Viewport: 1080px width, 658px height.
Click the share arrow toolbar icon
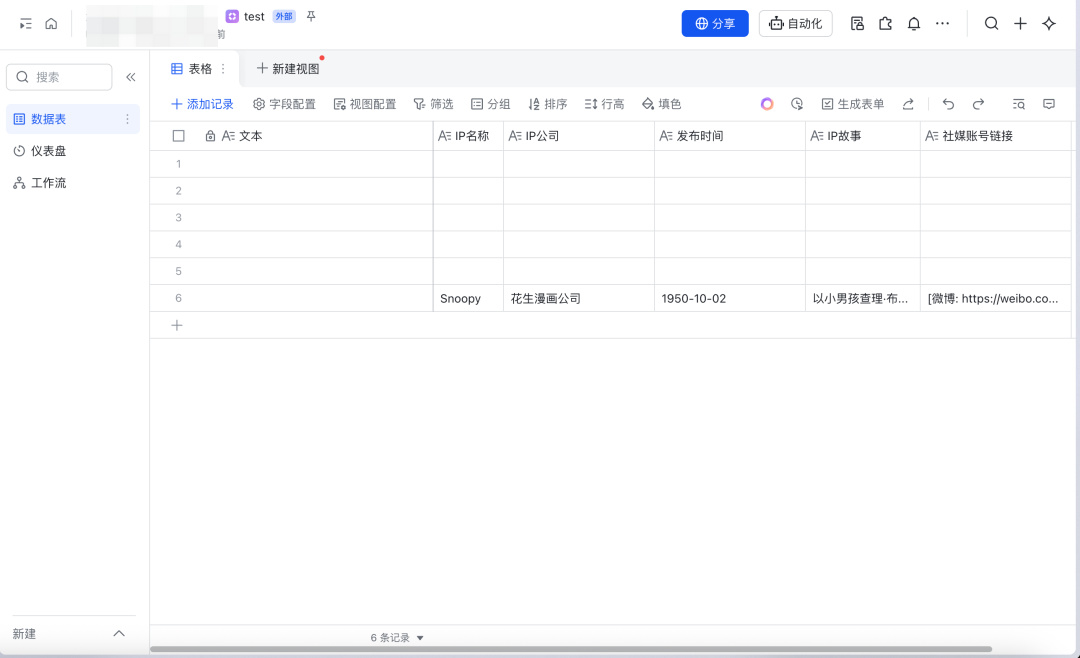pos(908,104)
